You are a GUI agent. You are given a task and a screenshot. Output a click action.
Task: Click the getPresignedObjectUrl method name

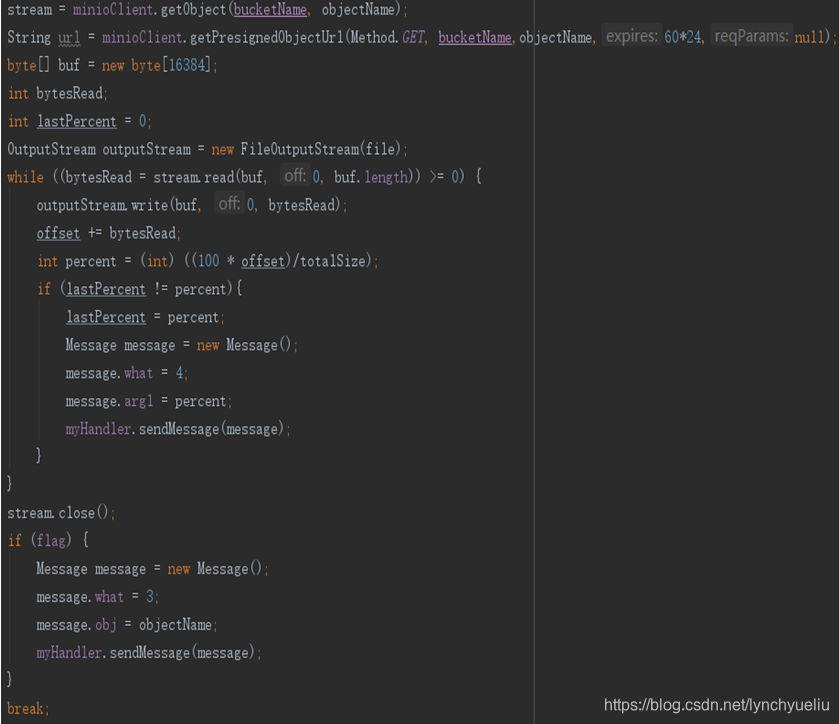pos(267,37)
